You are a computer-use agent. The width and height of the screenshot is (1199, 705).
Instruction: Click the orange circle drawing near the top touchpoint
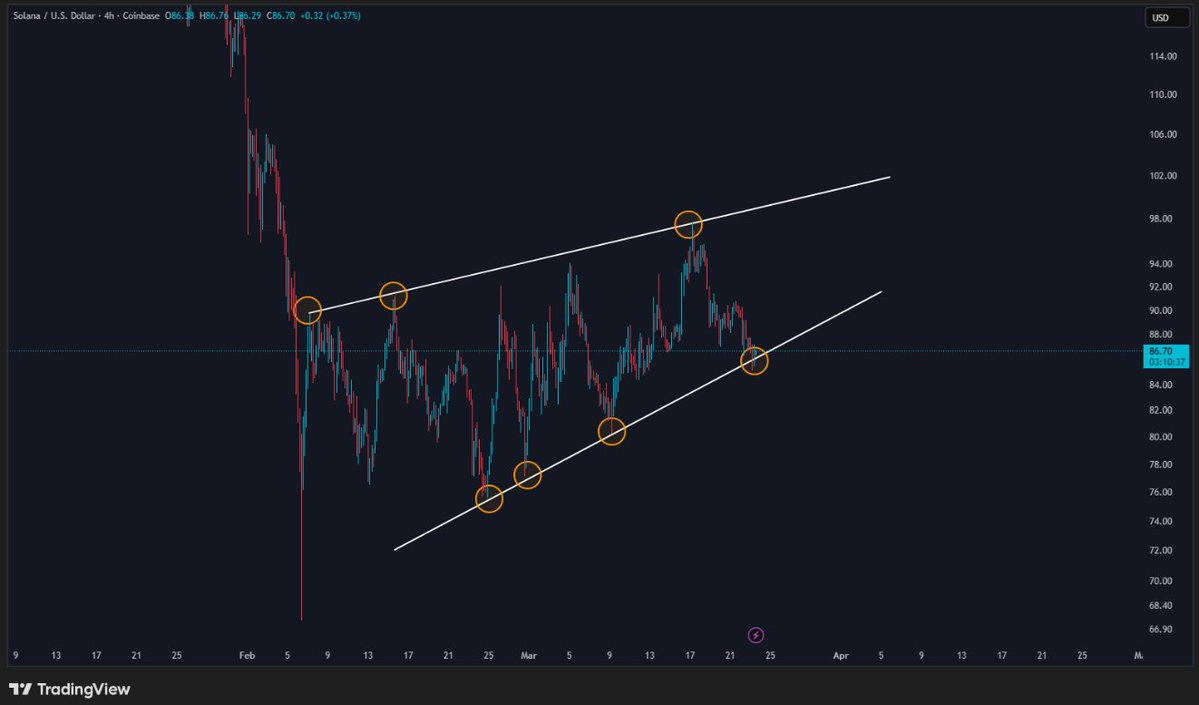coord(688,224)
